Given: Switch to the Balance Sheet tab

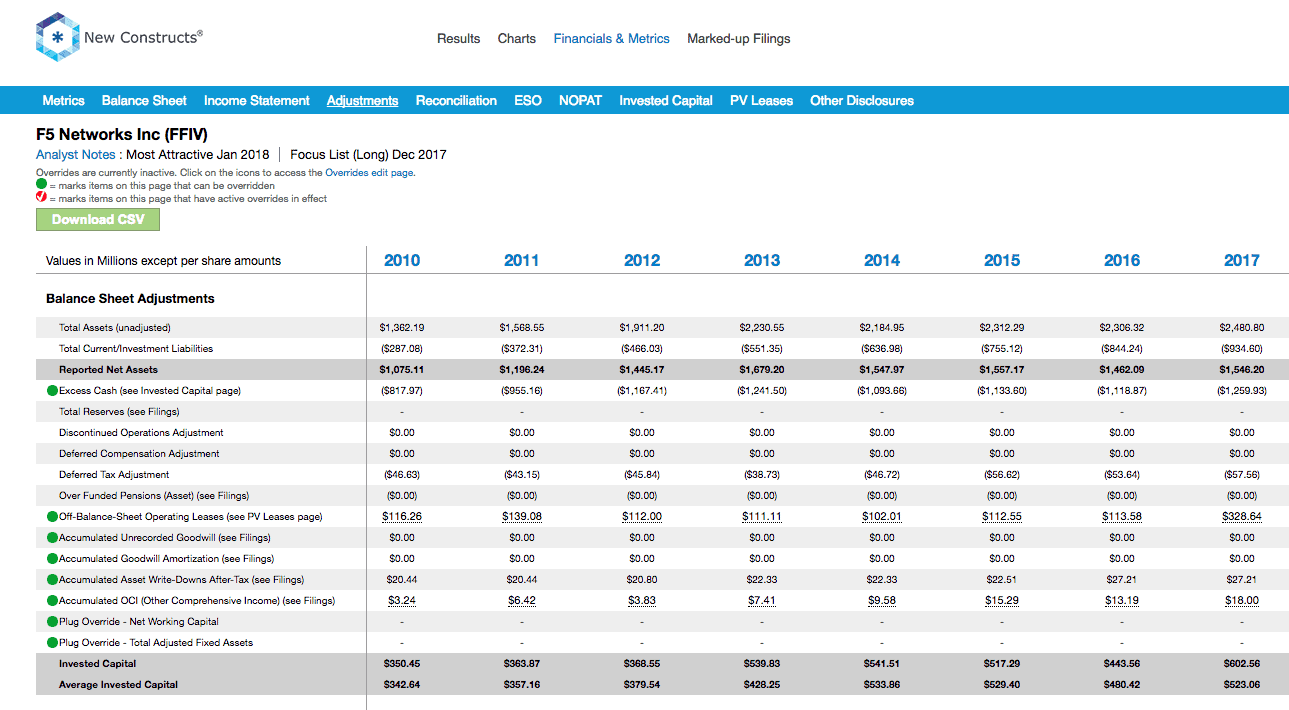Looking at the screenshot, I should pos(144,101).
